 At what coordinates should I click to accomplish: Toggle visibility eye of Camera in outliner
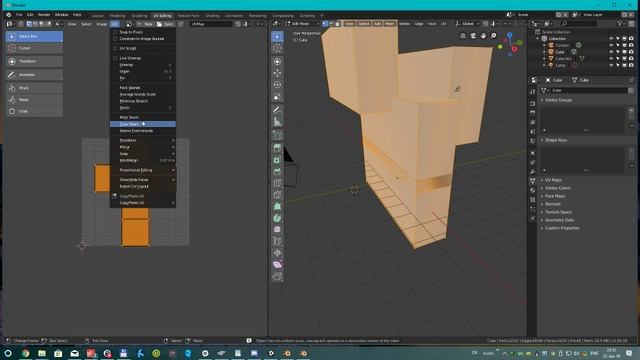click(x=611, y=45)
